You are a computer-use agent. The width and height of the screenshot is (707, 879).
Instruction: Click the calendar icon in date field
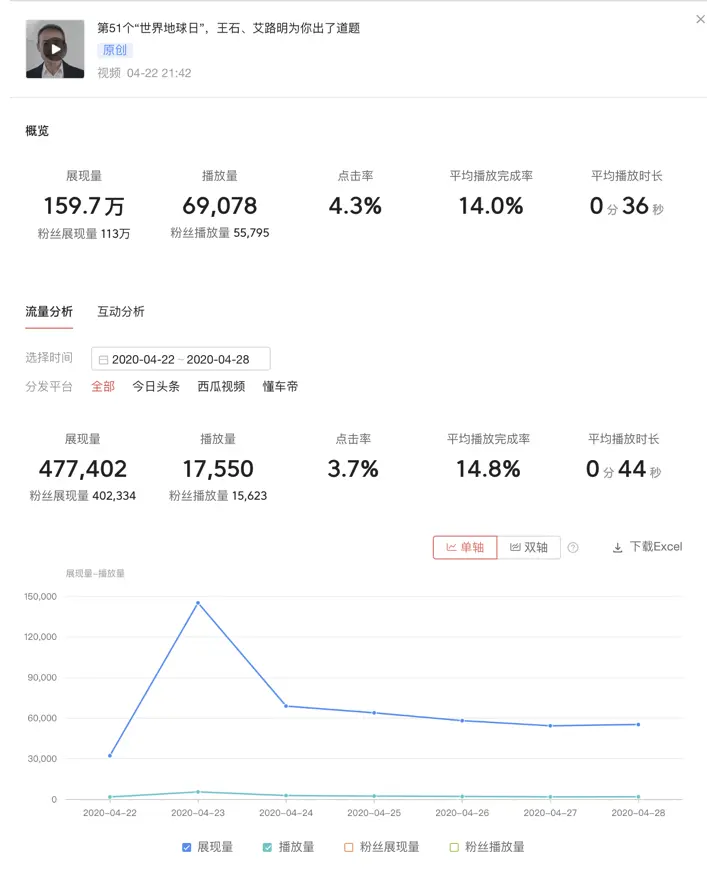click(103, 360)
